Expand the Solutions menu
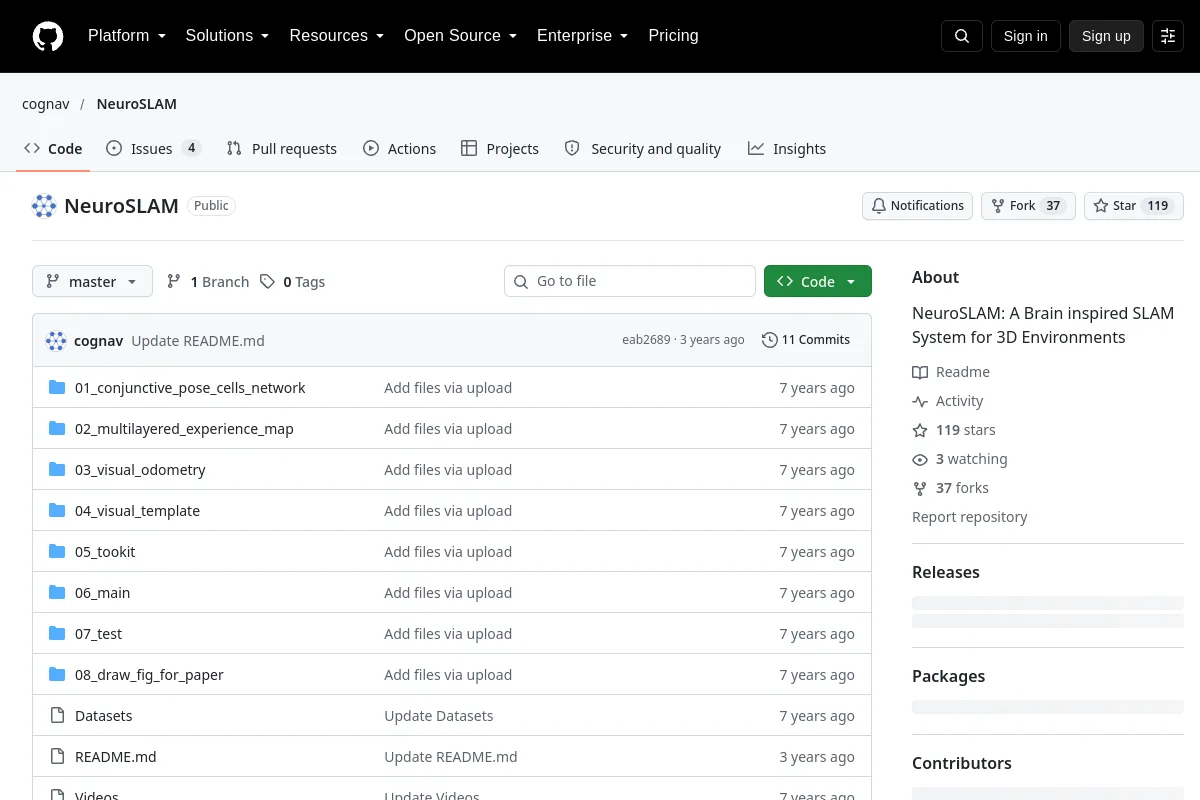The image size is (1200, 800). 227,36
